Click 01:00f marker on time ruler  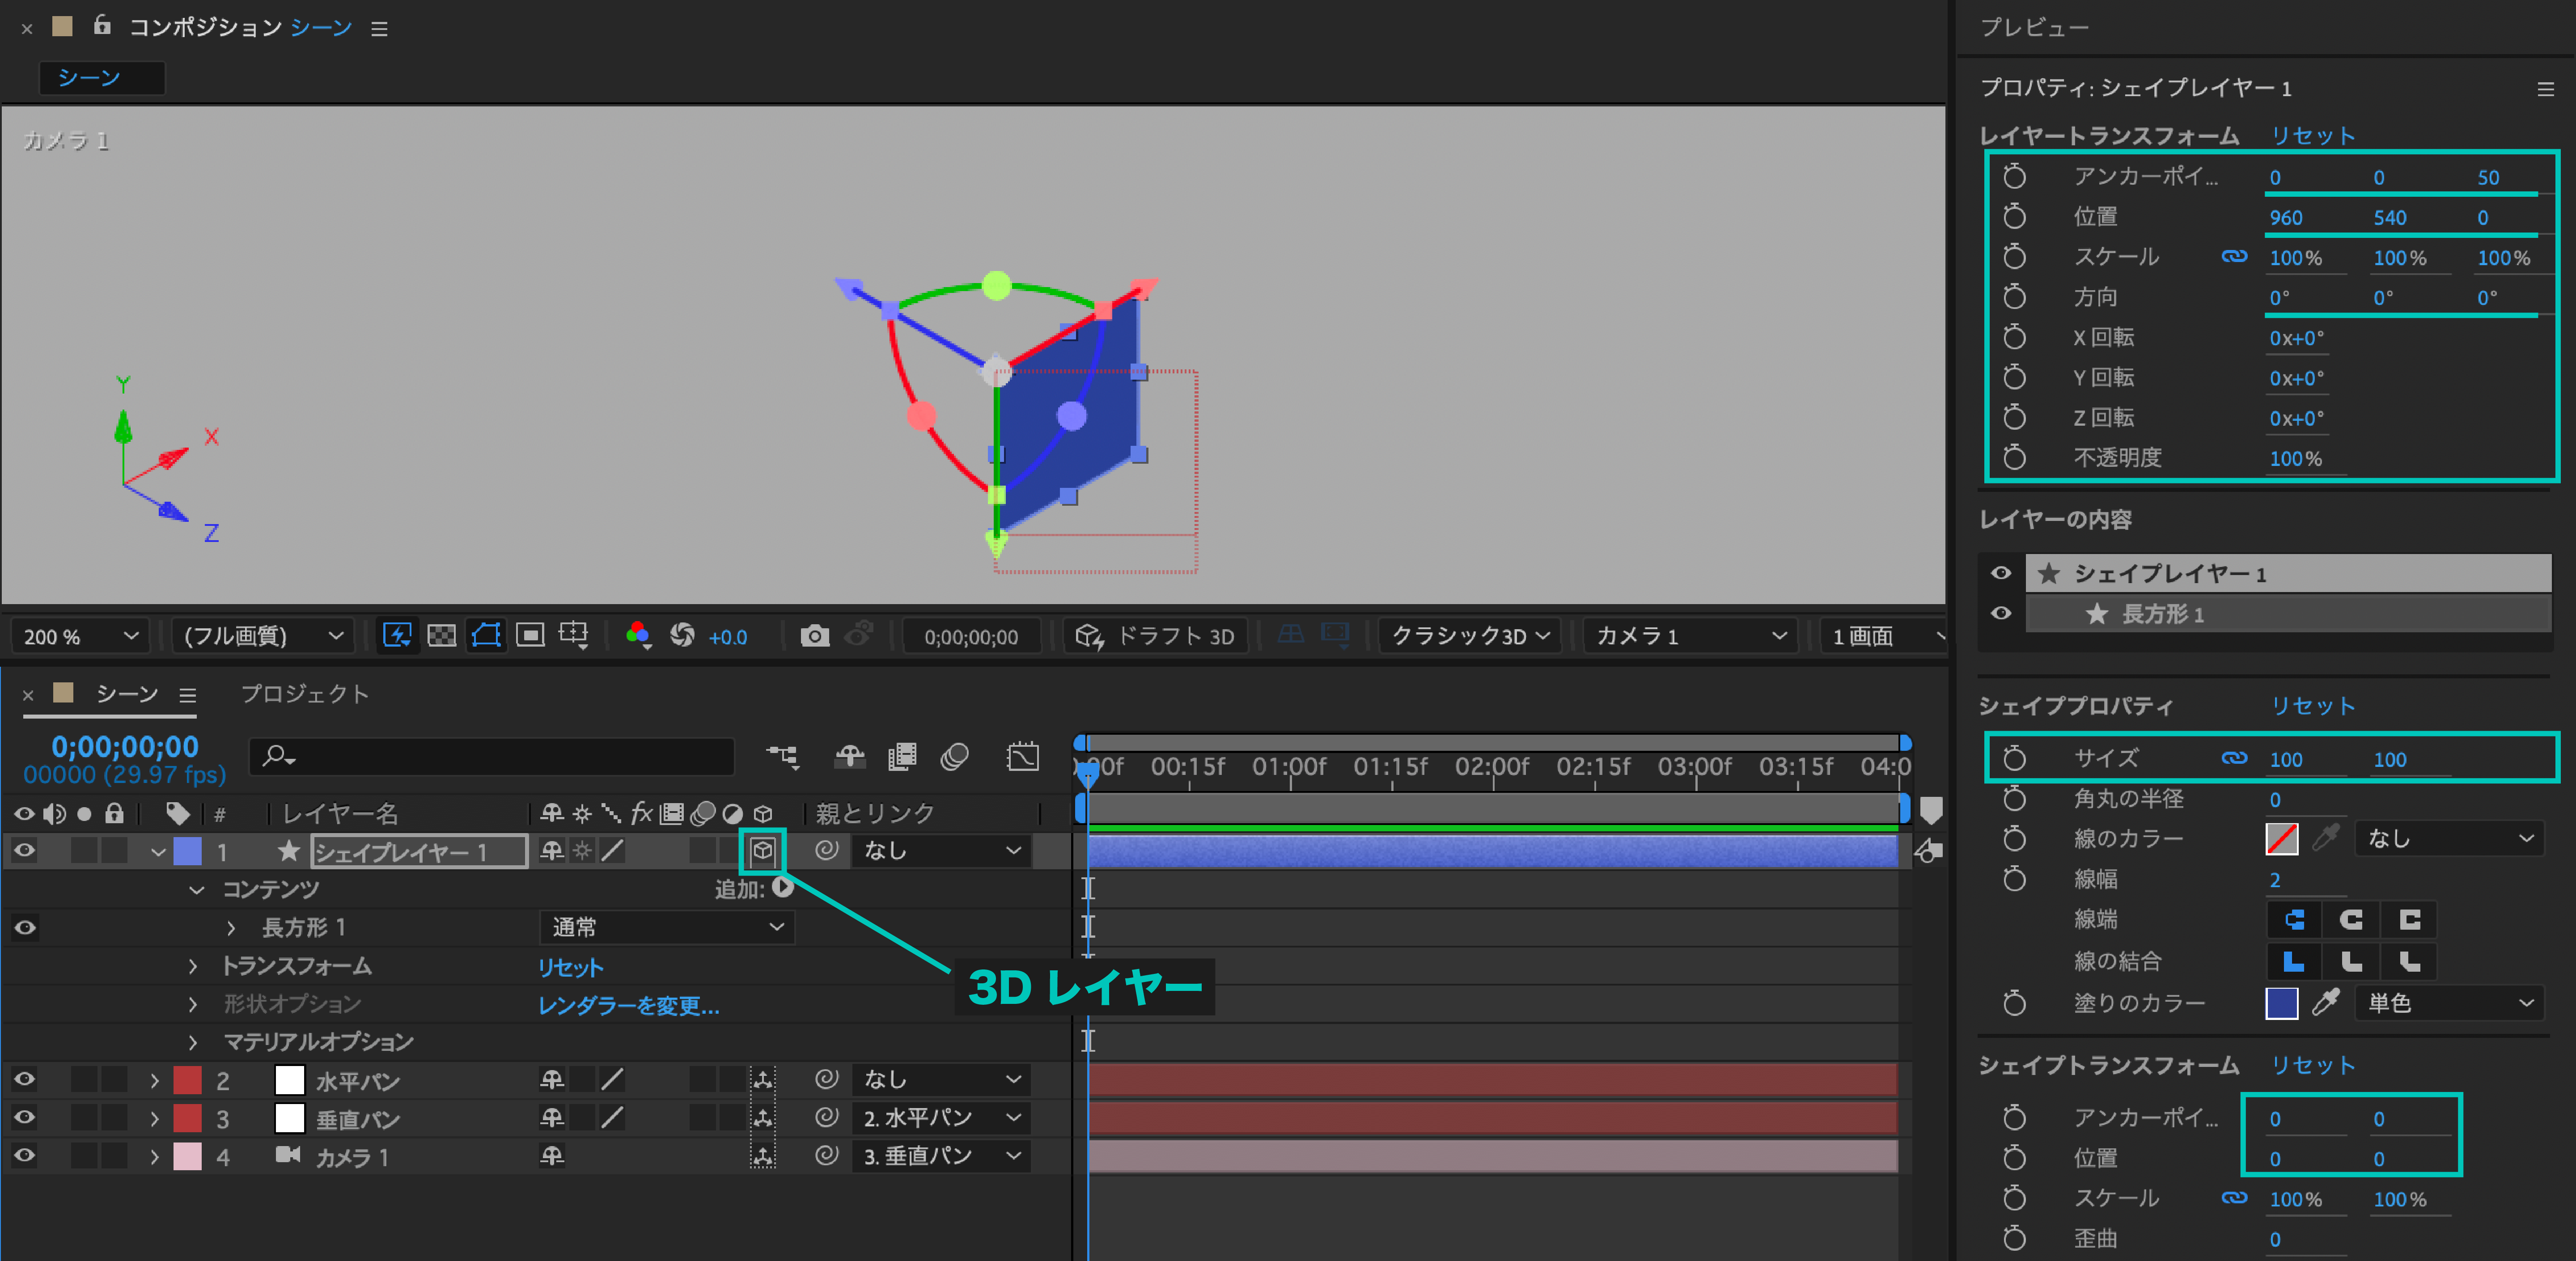click(1289, 767)
